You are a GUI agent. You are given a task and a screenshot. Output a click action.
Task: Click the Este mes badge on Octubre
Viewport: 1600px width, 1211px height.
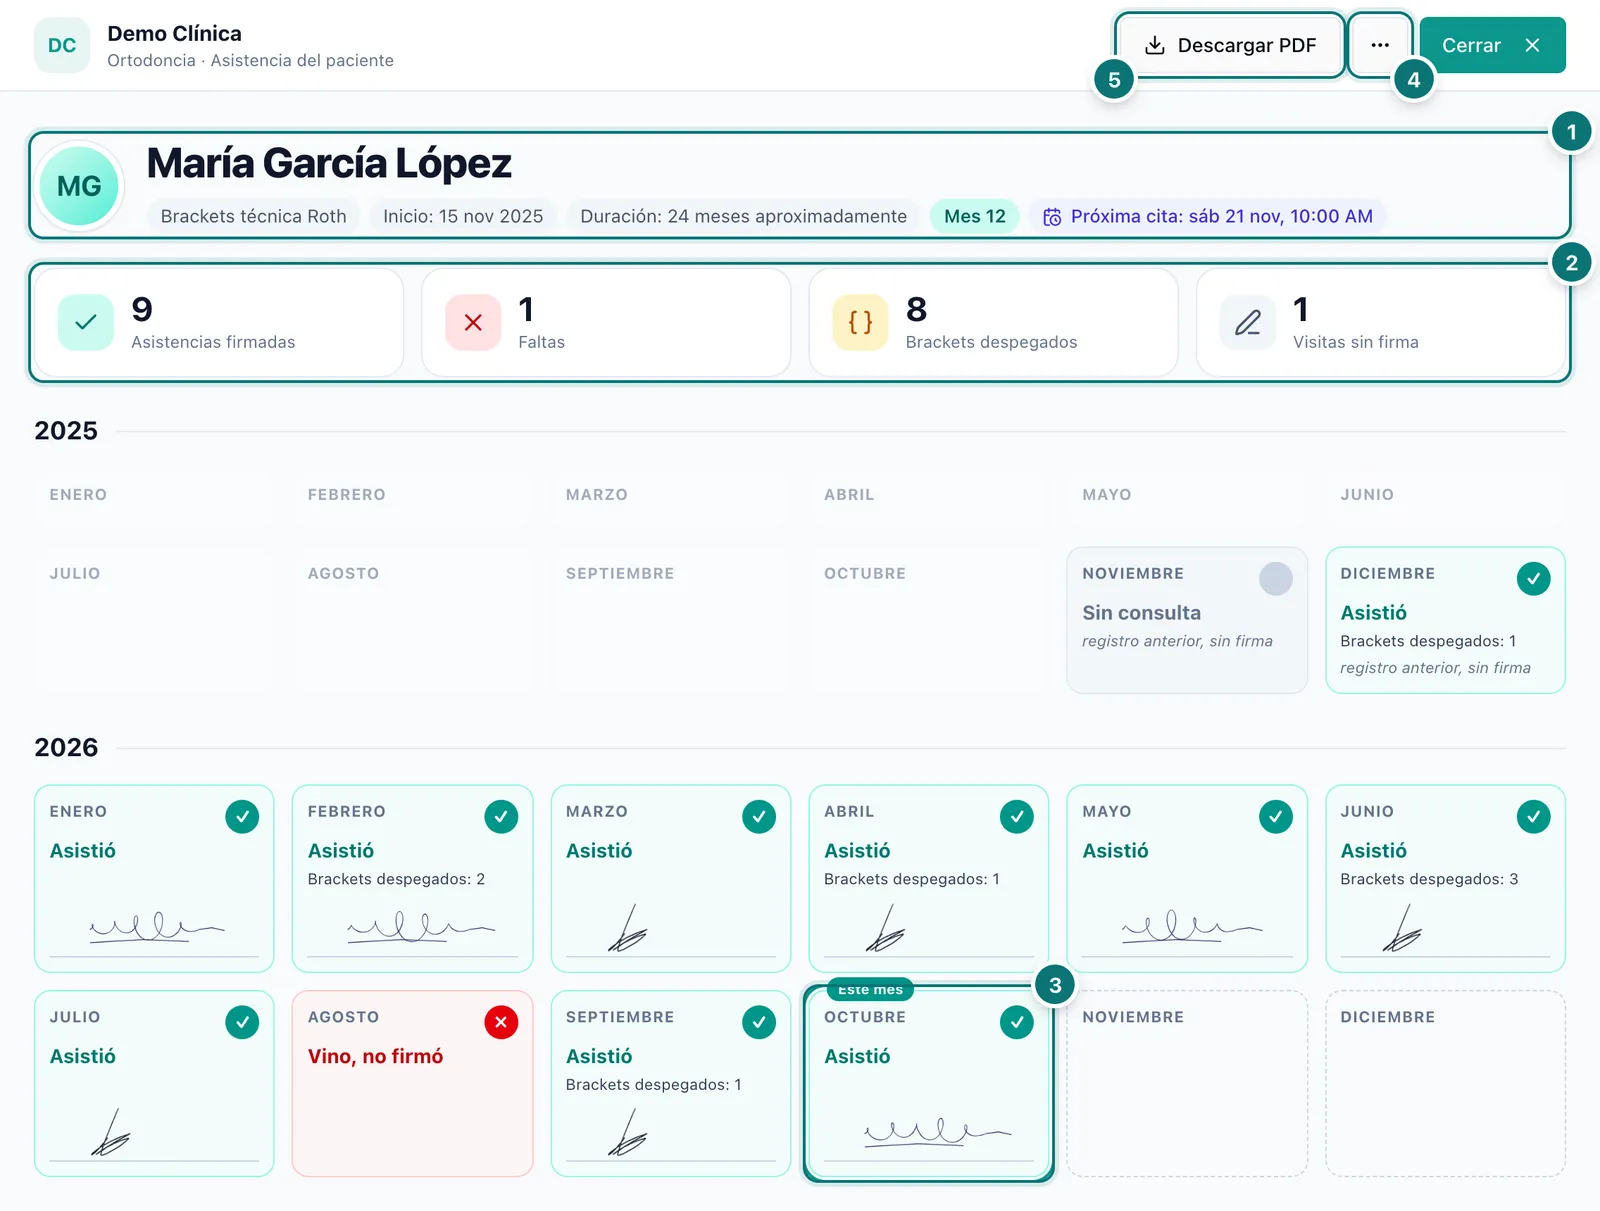click(x=870, y=989)
